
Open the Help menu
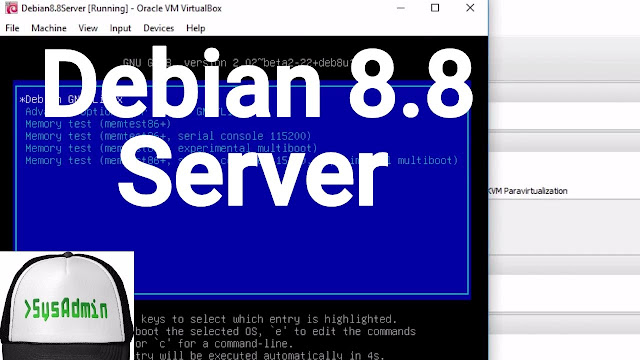(x=196, y=28)
